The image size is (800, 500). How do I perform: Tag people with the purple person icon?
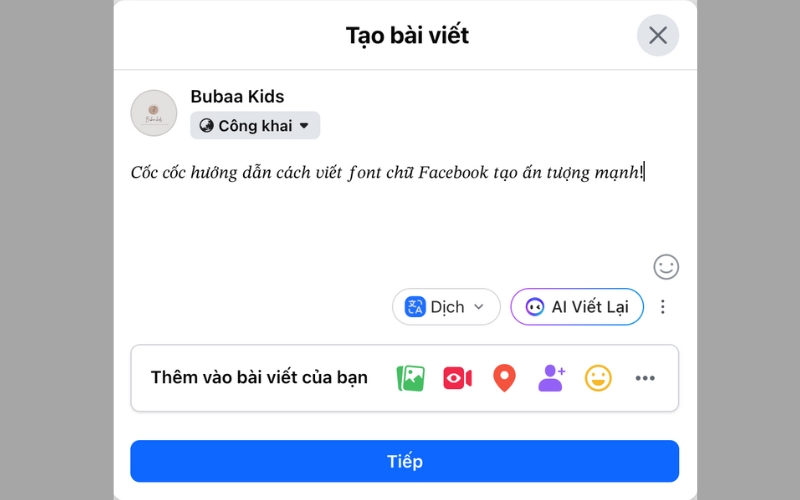coord(551,378)
